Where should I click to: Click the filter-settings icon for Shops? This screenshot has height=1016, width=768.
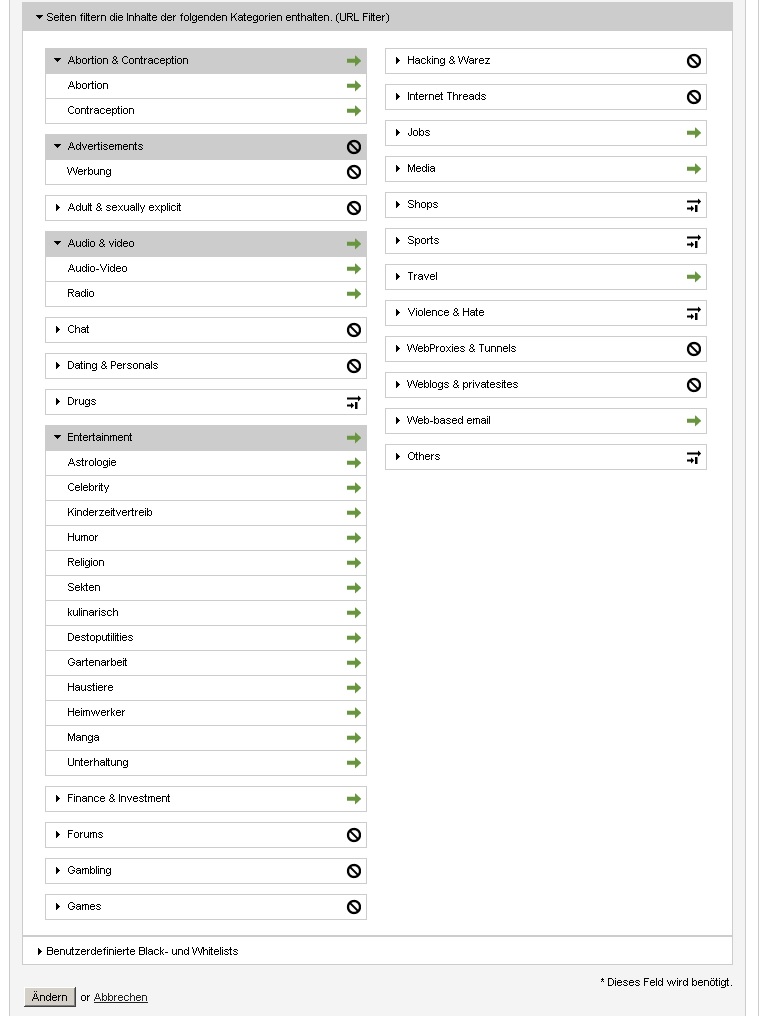(x=694, y=205)
